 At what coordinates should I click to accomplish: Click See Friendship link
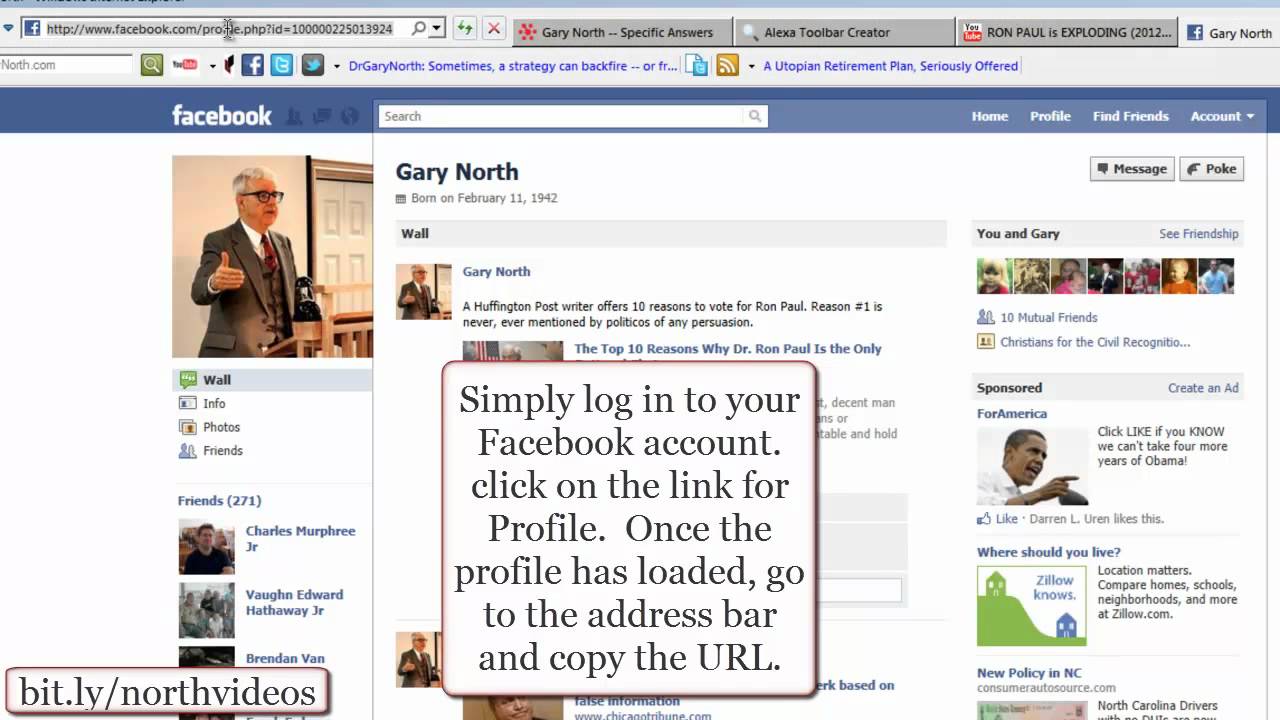(x=1198, y=234)
